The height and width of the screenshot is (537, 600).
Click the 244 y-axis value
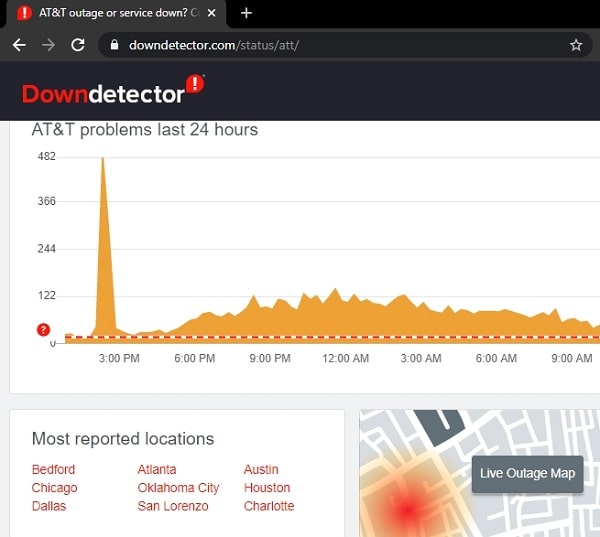coord(47,249)
